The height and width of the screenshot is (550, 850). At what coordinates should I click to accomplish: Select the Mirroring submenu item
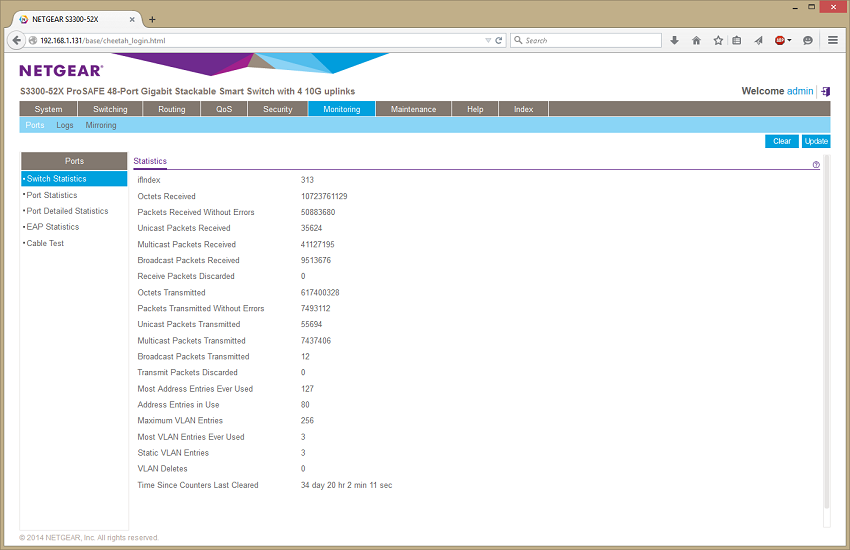[101, 125]
